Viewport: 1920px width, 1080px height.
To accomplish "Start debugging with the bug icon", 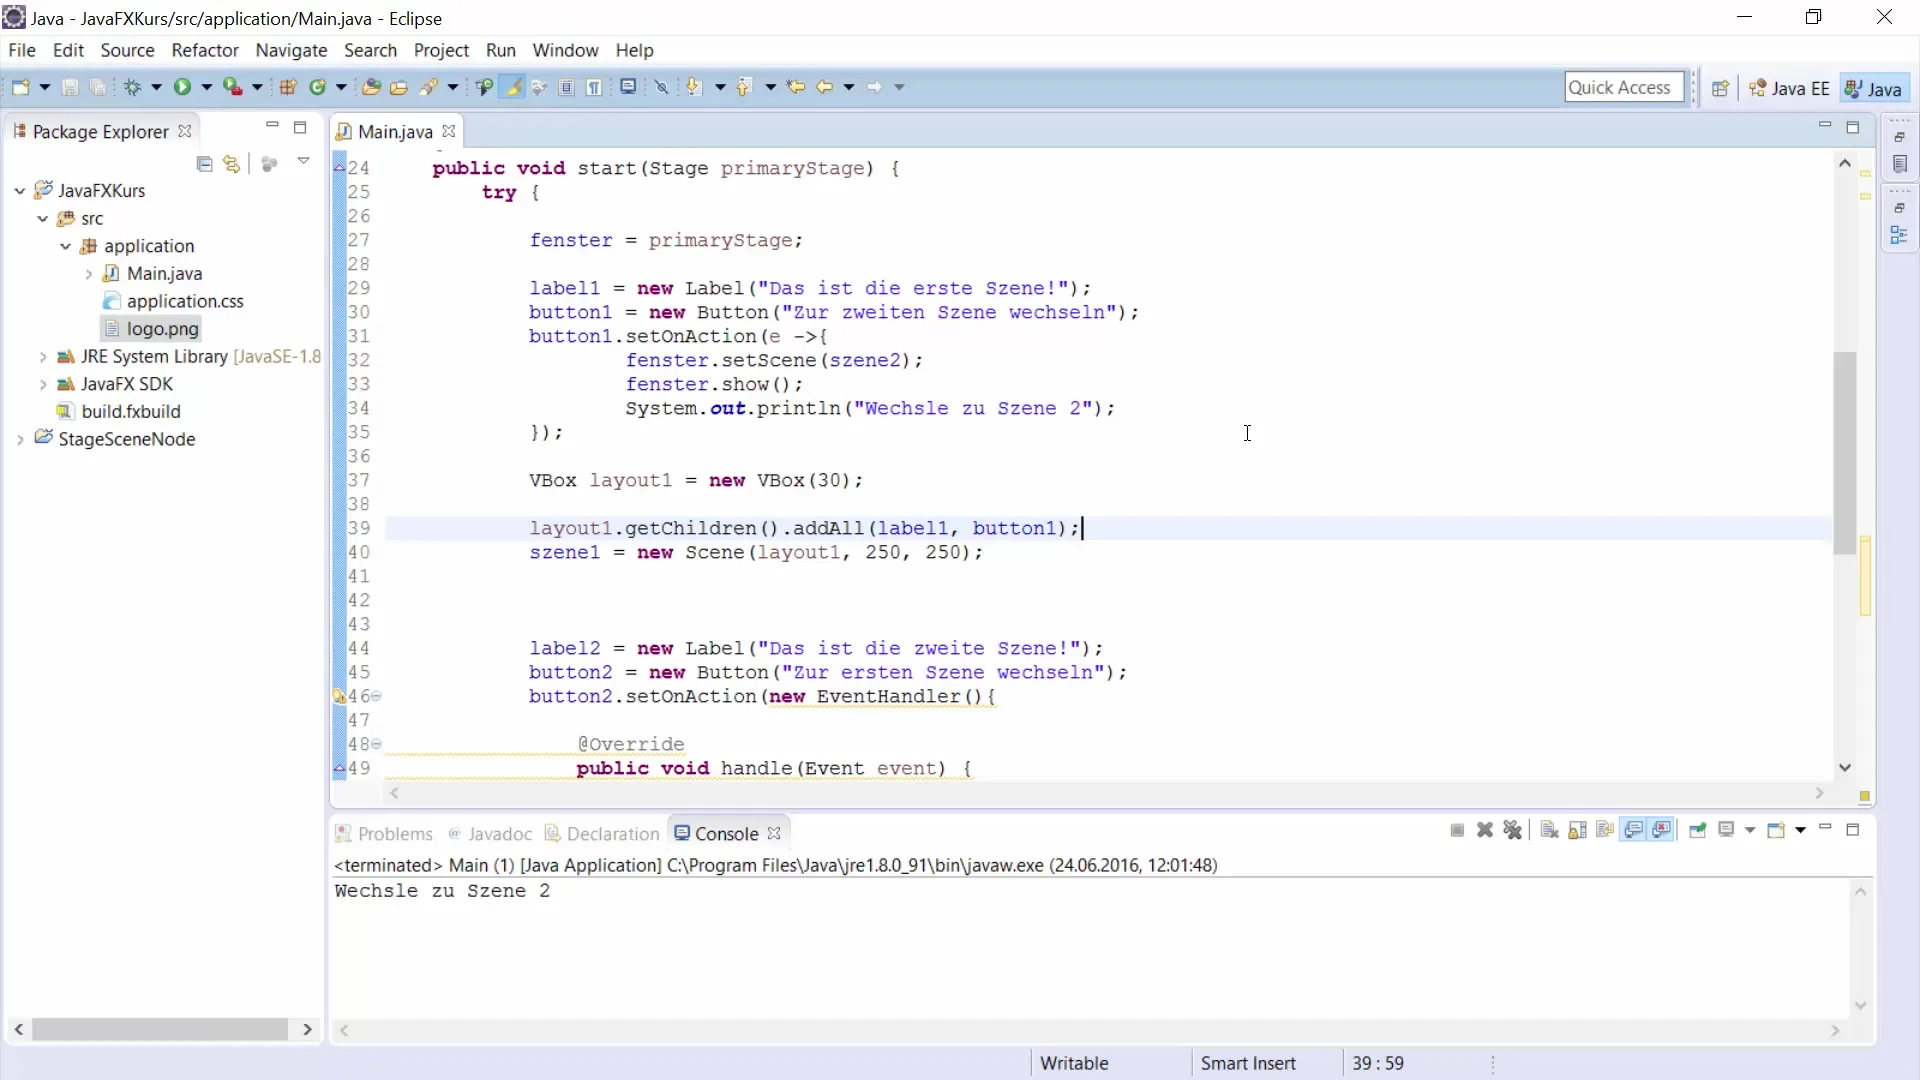I will tap(132, 87).
